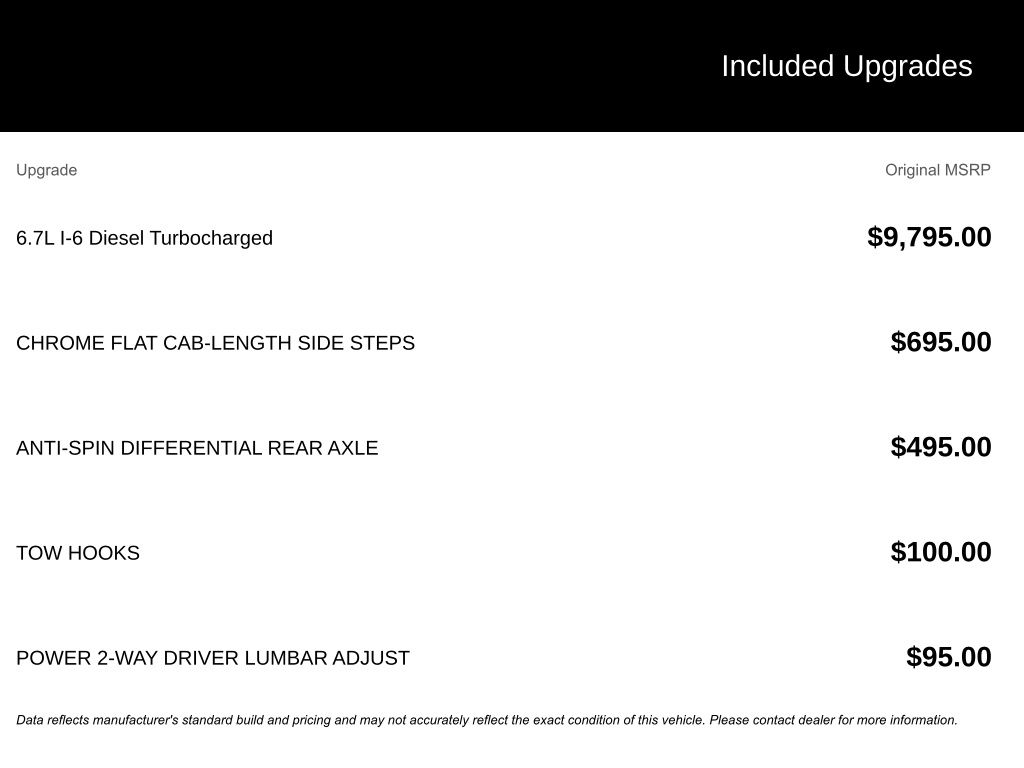
Task: Click the $95.00 MSRP value
Action: tap(948, 657)
